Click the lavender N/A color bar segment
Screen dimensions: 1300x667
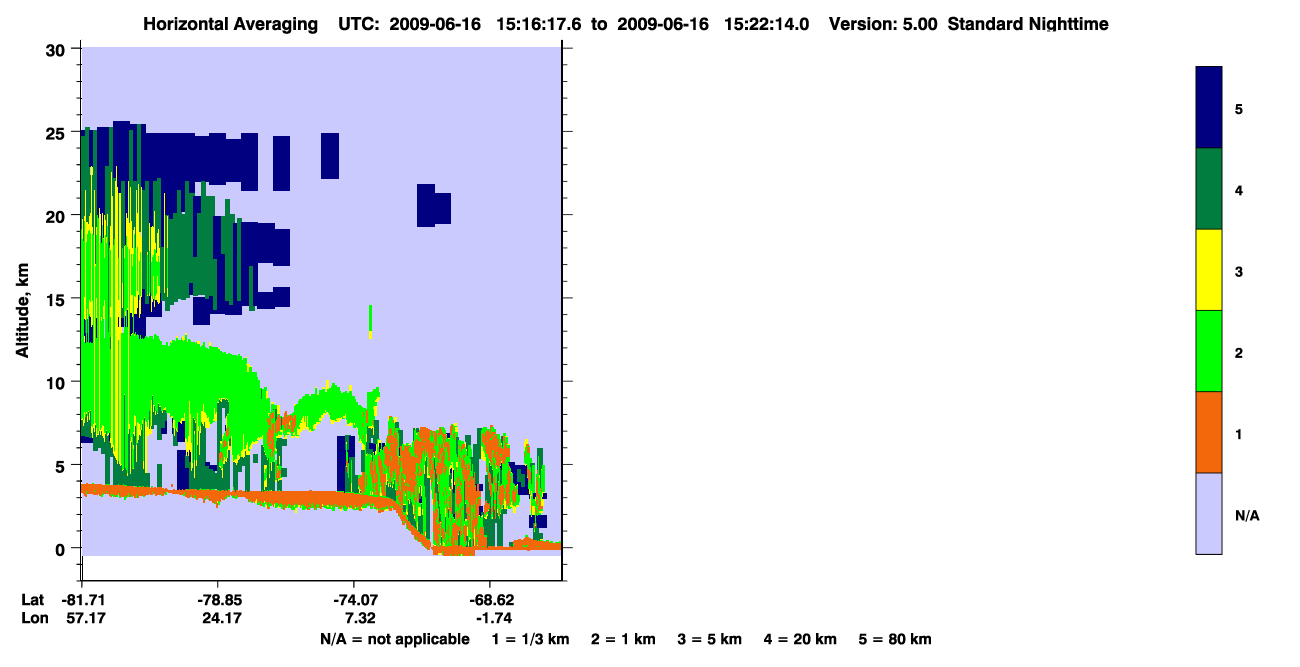click(x=1209, y=513)
